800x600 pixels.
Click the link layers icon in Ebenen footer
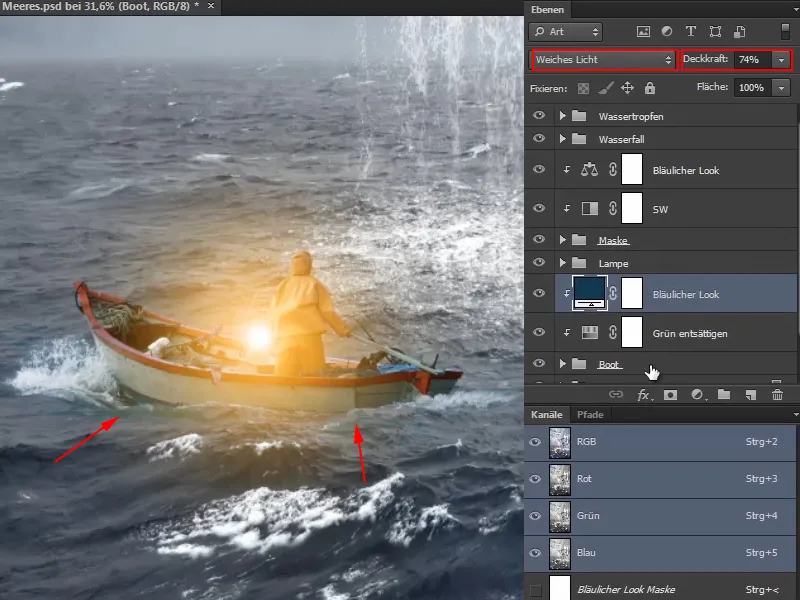click(616, 394)
